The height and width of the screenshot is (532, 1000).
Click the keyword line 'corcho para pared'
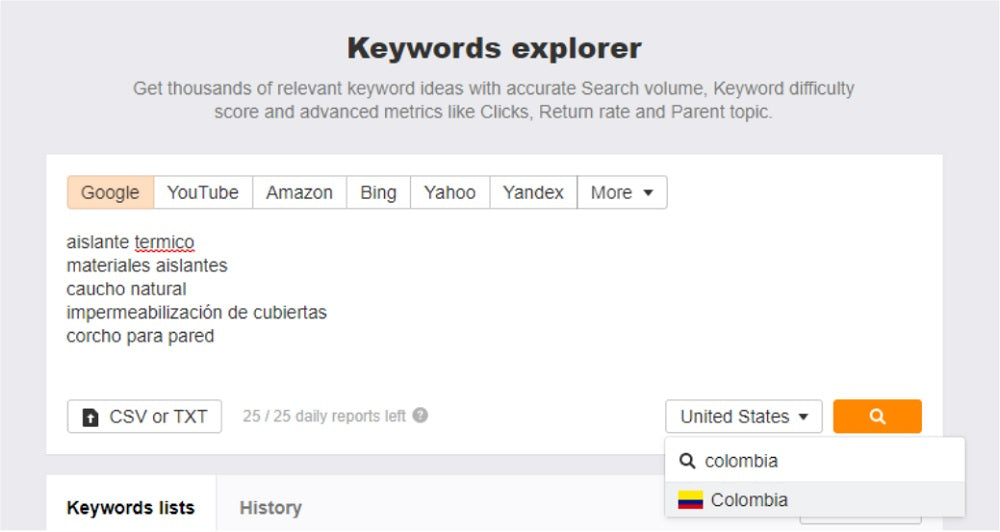point(140,336)
